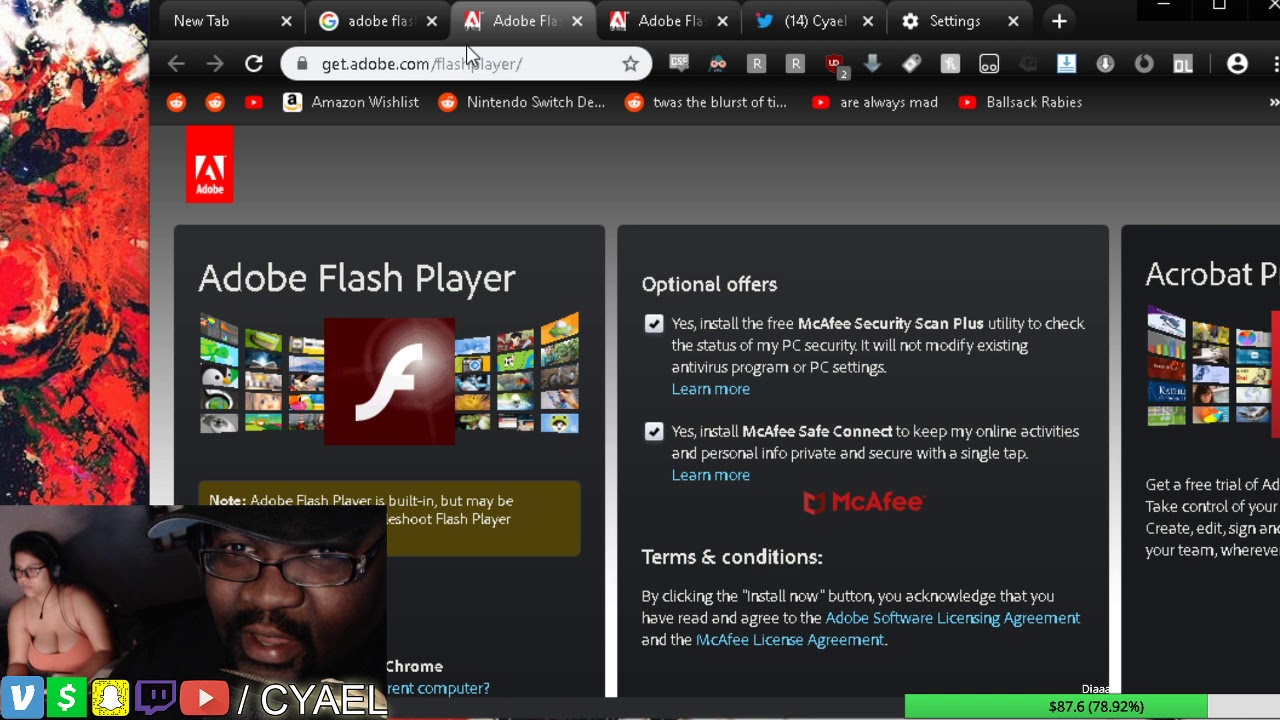Uncheck the McAfee Safe Connect offer
The height and width of the screenshot is (720, 1280).
pyautogui.click(x=654, y=432)
